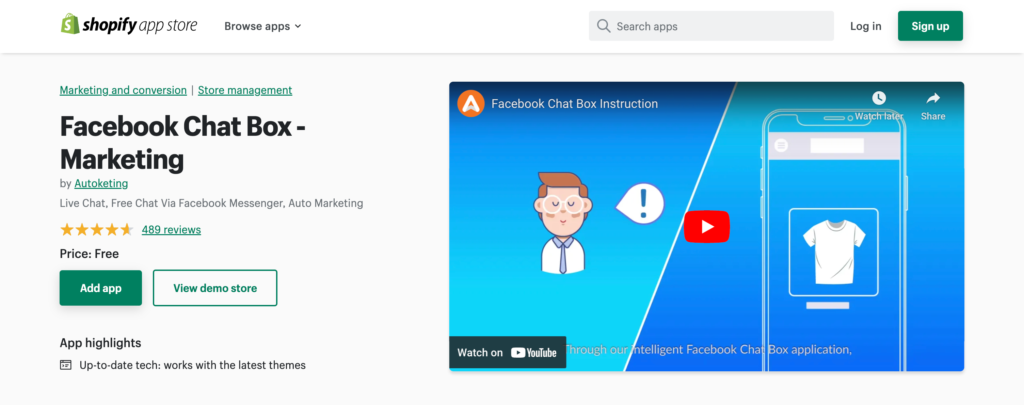Click the Autoketing channel avatar icon
This screenshot has height=405, width=1024.
coord(470,103)
